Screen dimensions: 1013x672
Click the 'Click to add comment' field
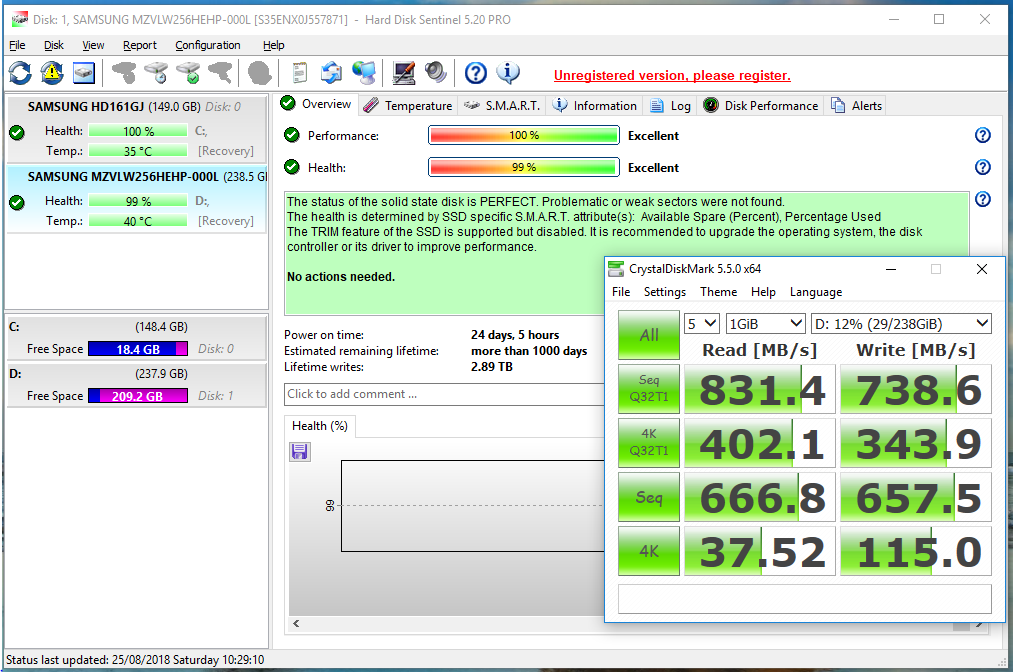440,394
